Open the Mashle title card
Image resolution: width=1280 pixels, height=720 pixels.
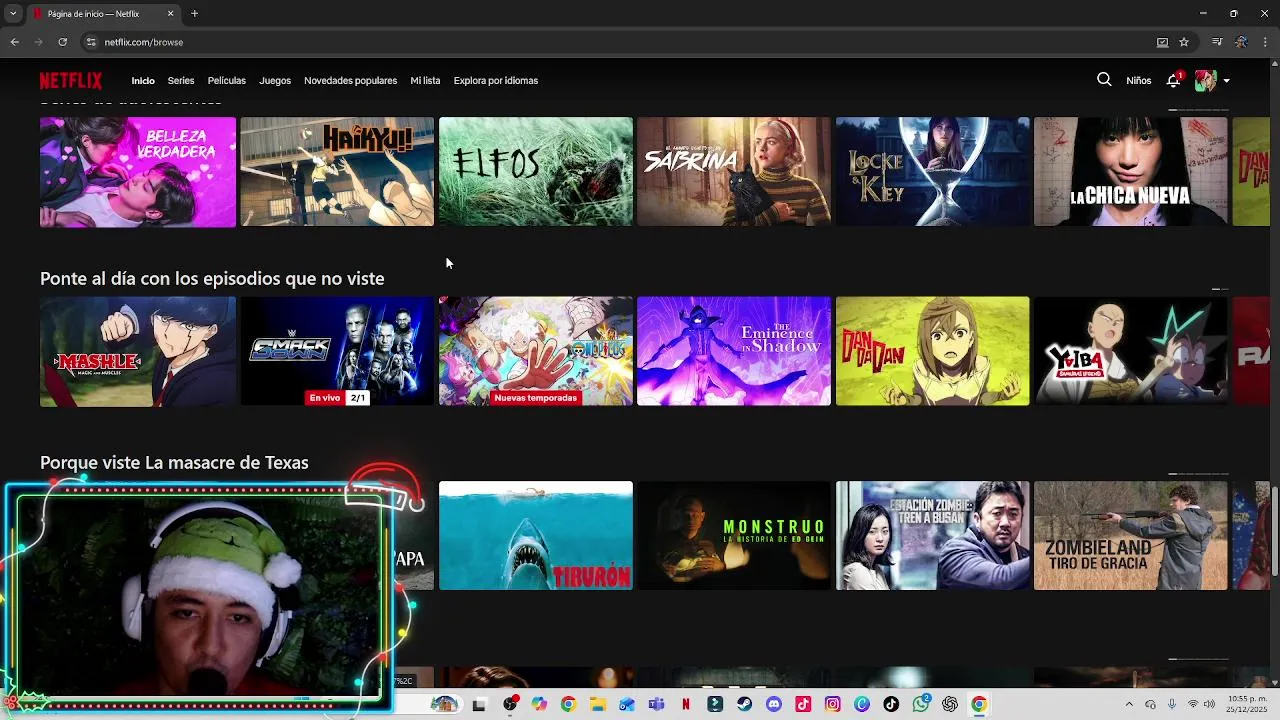[138, 351]
